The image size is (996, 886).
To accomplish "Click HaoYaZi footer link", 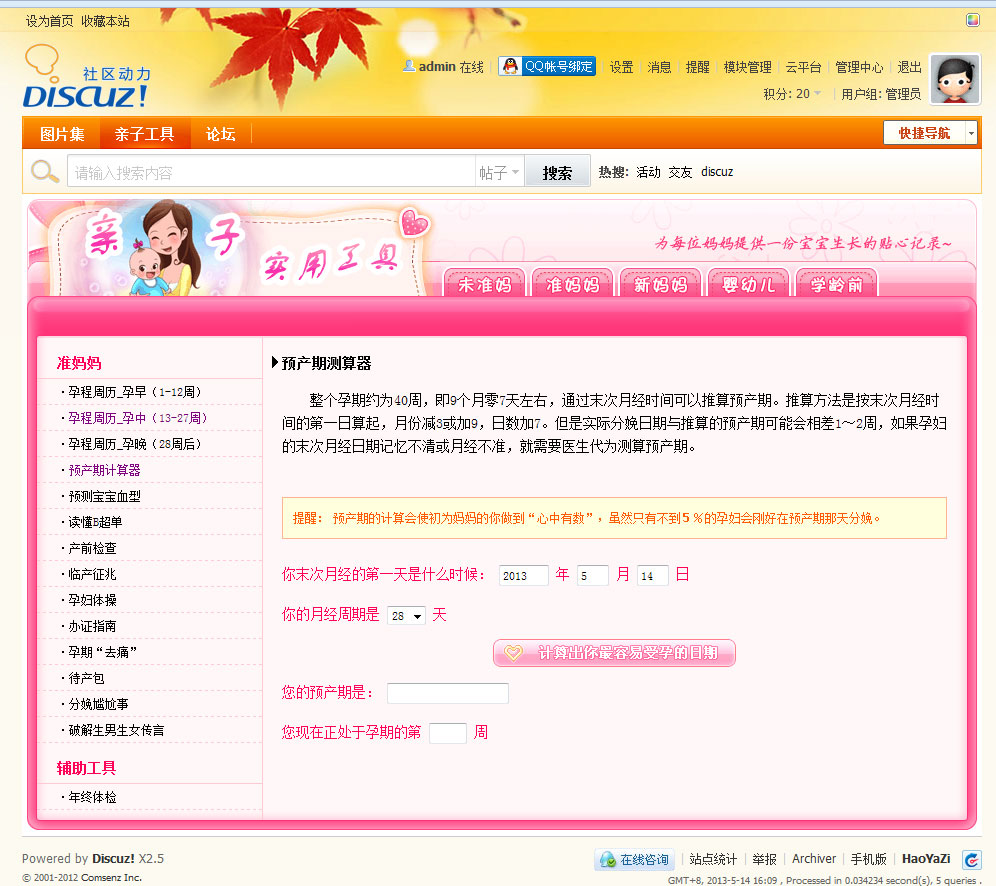I will (x=926, y=859).
